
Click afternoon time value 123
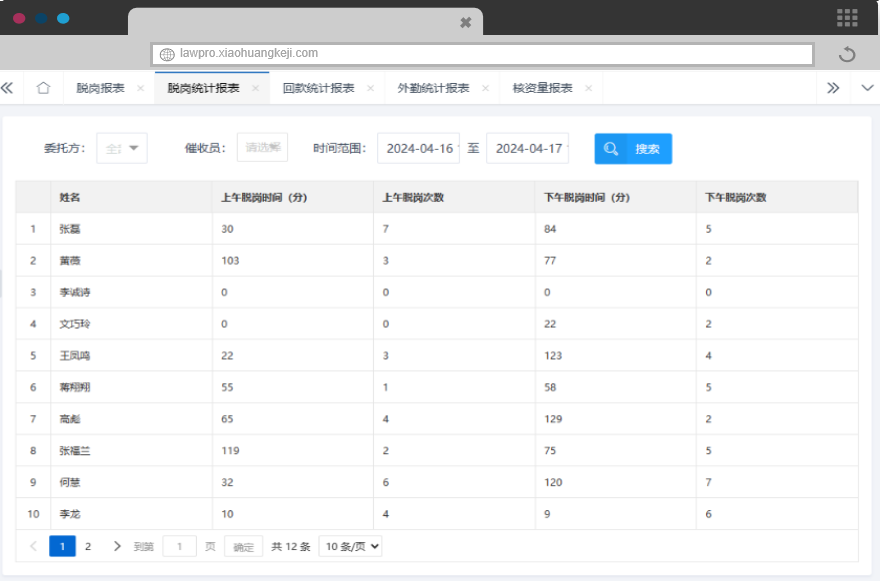553,355
